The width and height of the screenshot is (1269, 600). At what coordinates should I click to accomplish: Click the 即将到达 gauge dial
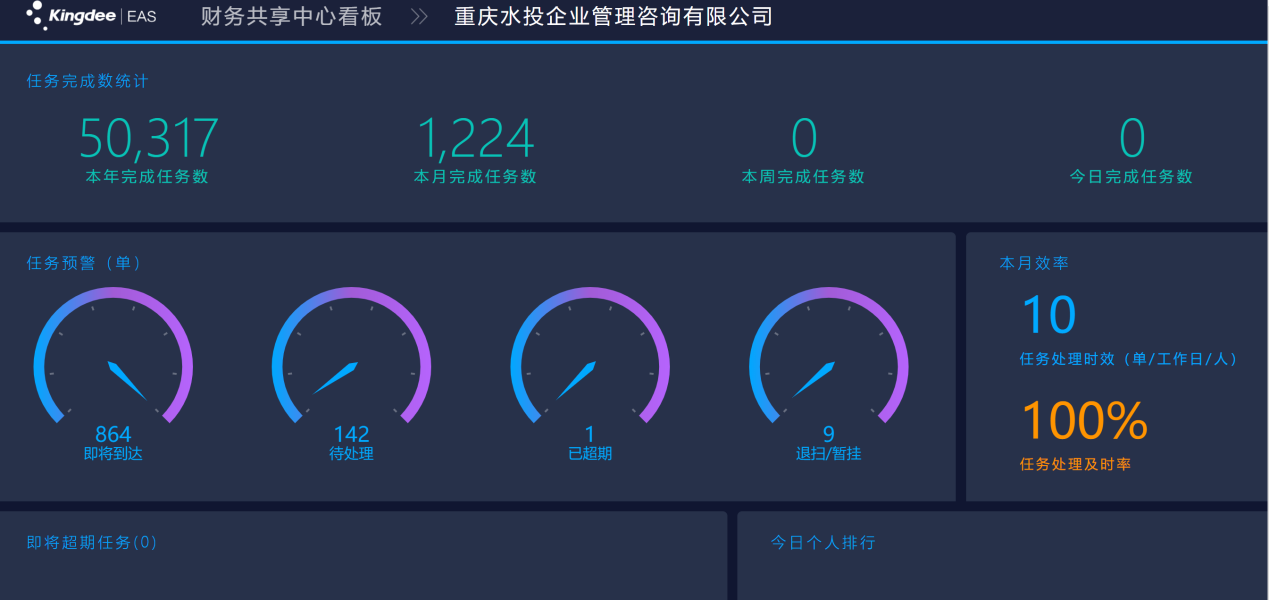point(113,355)
